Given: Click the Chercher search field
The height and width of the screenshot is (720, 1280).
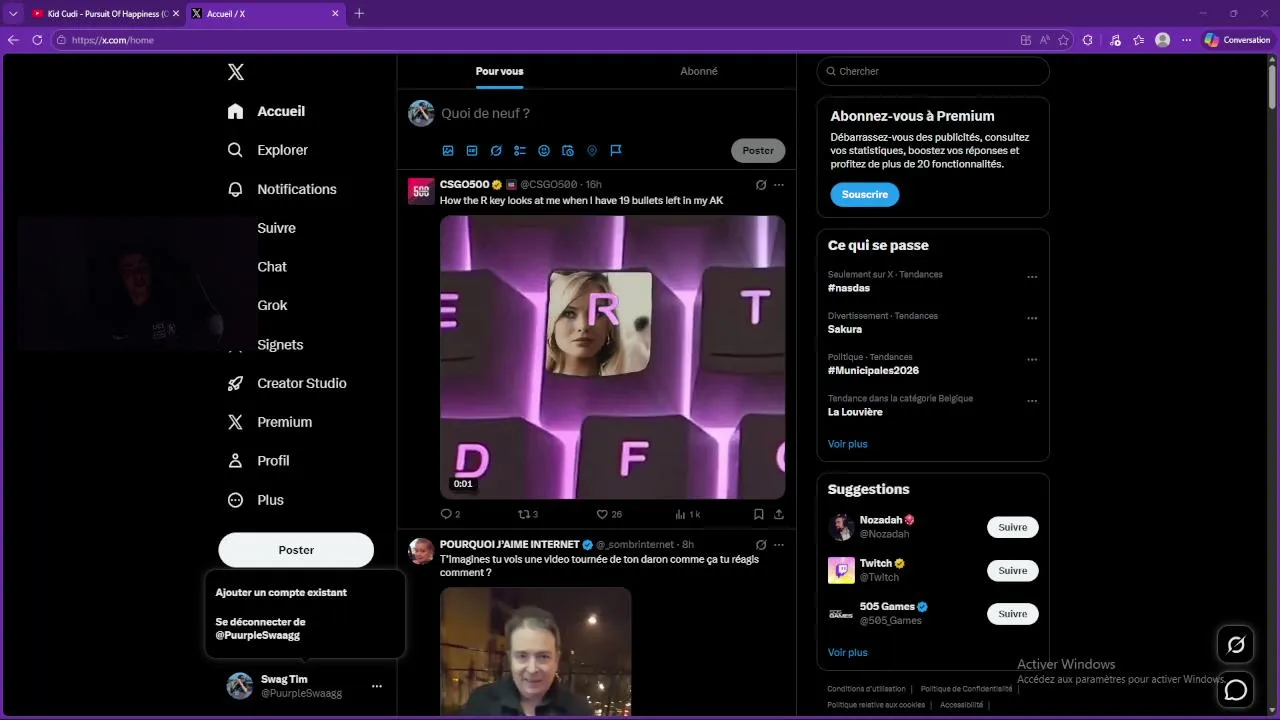Looking at the screenshot, I should (x=933, y=71).
